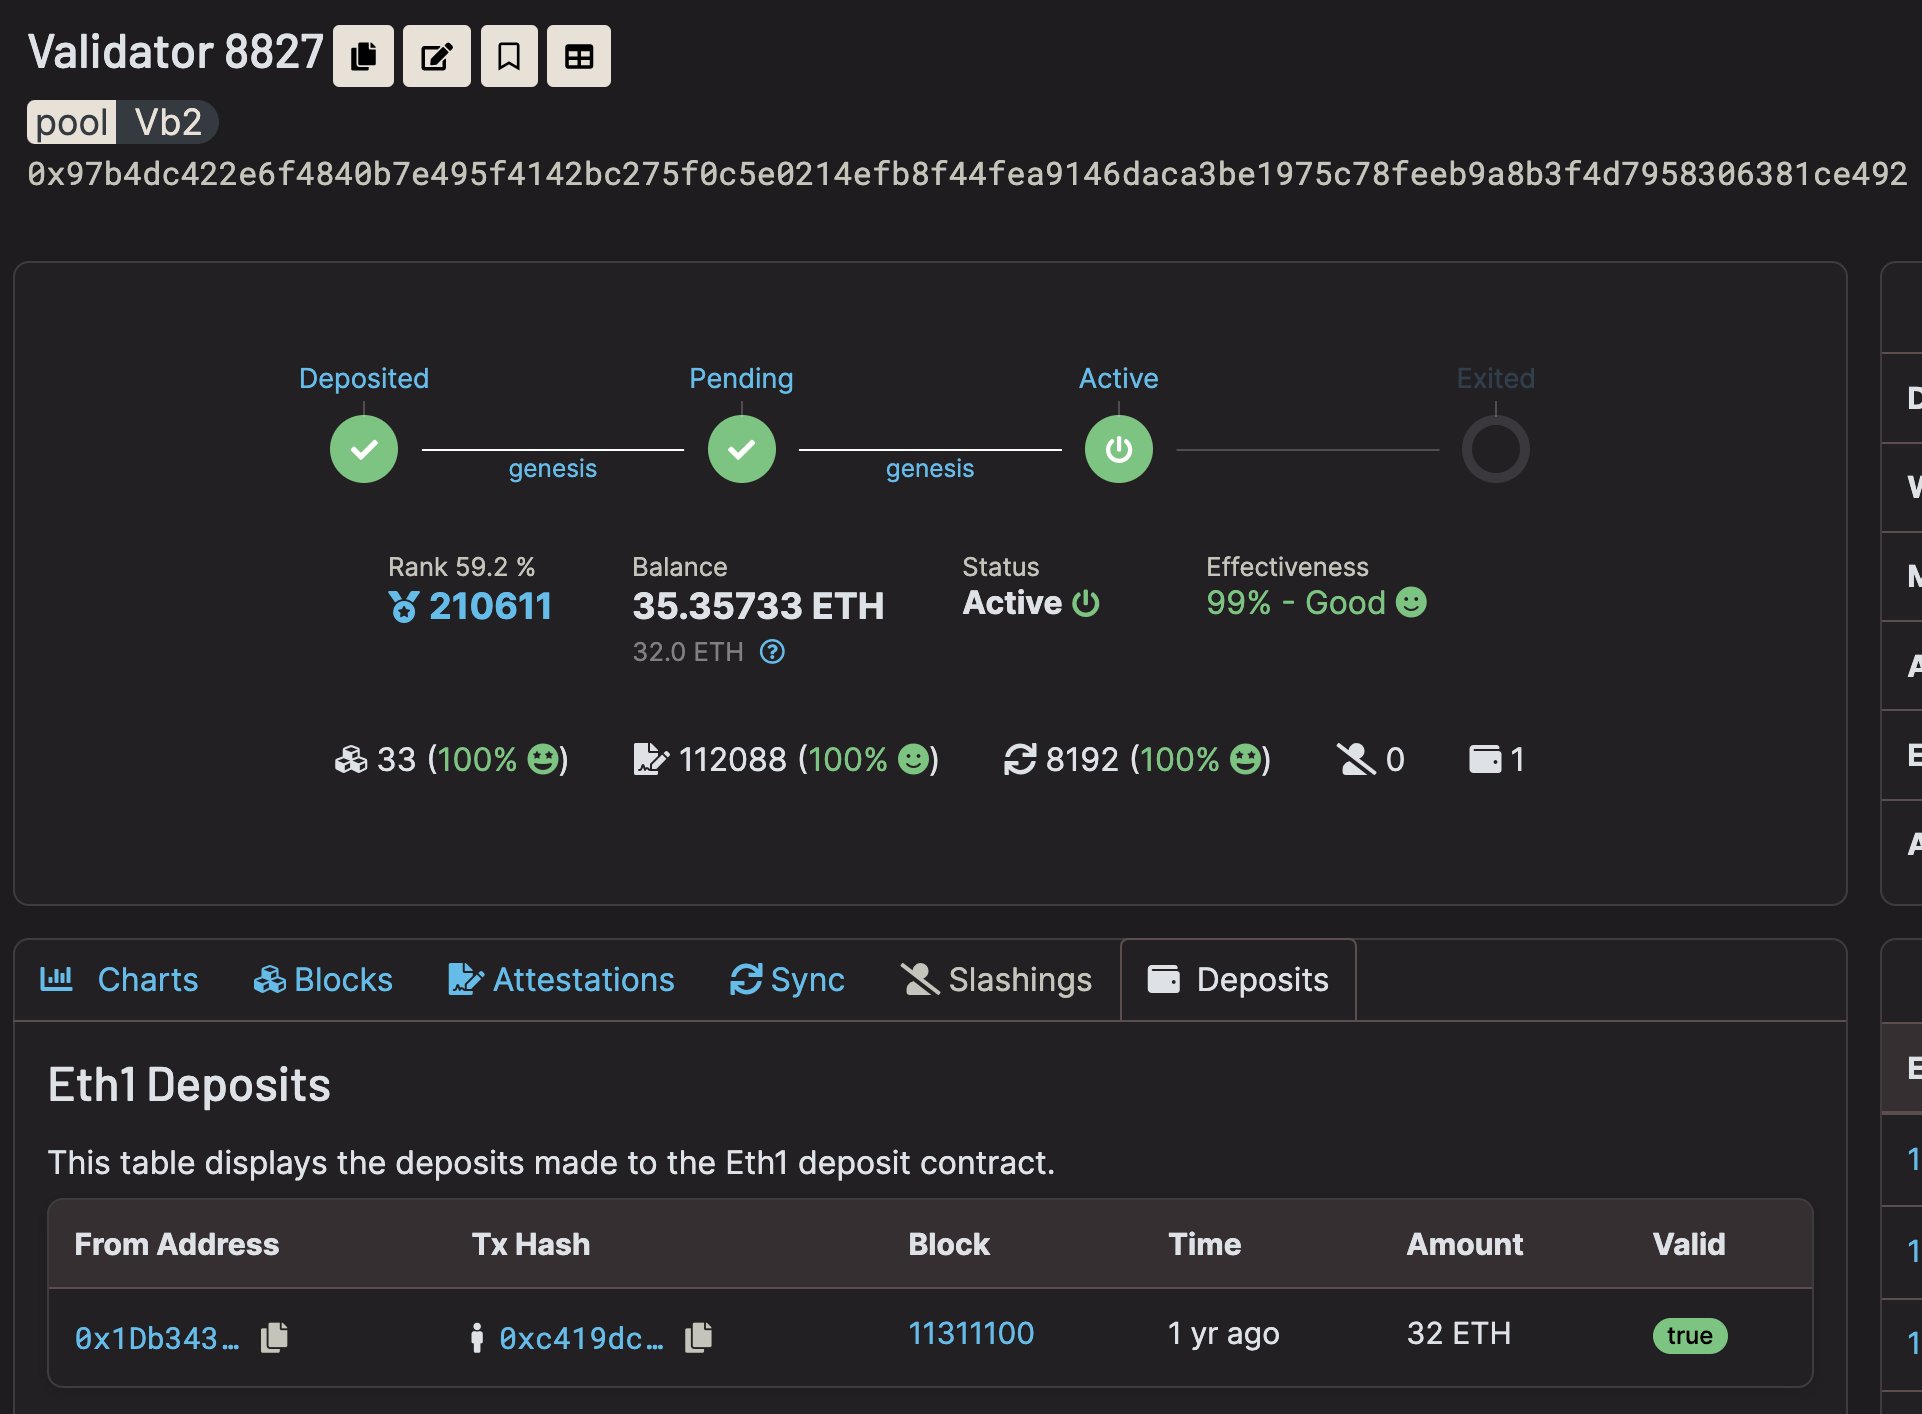Click the wallet icon showing 1
The height and width of the screenshot is (1414, 1922).
pyautogui.click(x=1486, y=759)
